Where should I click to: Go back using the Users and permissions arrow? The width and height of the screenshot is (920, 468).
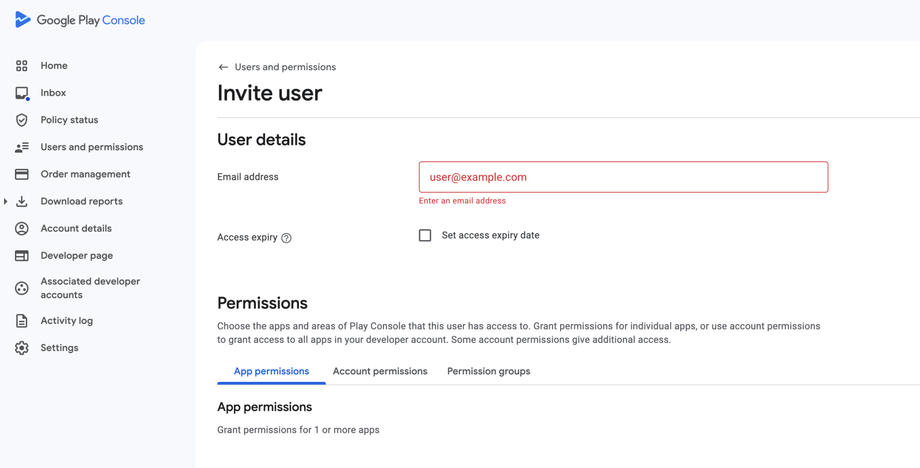[x=223, y=67]
